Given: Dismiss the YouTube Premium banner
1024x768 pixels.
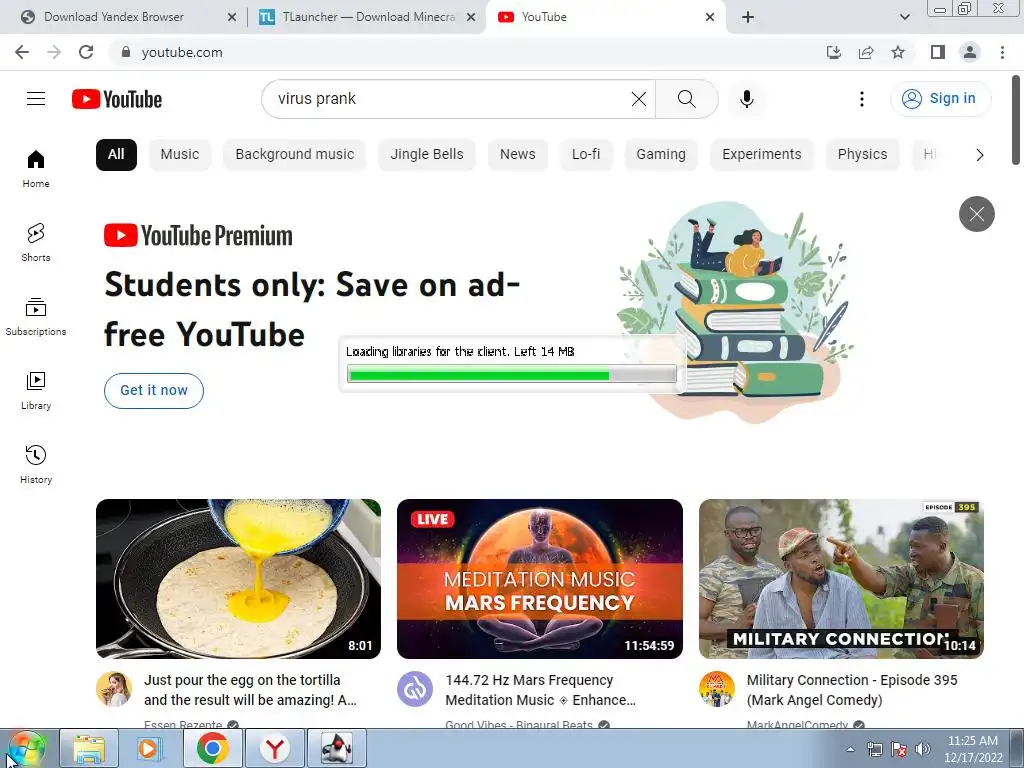Looking at the screenshot, I should tap(976, 214).
